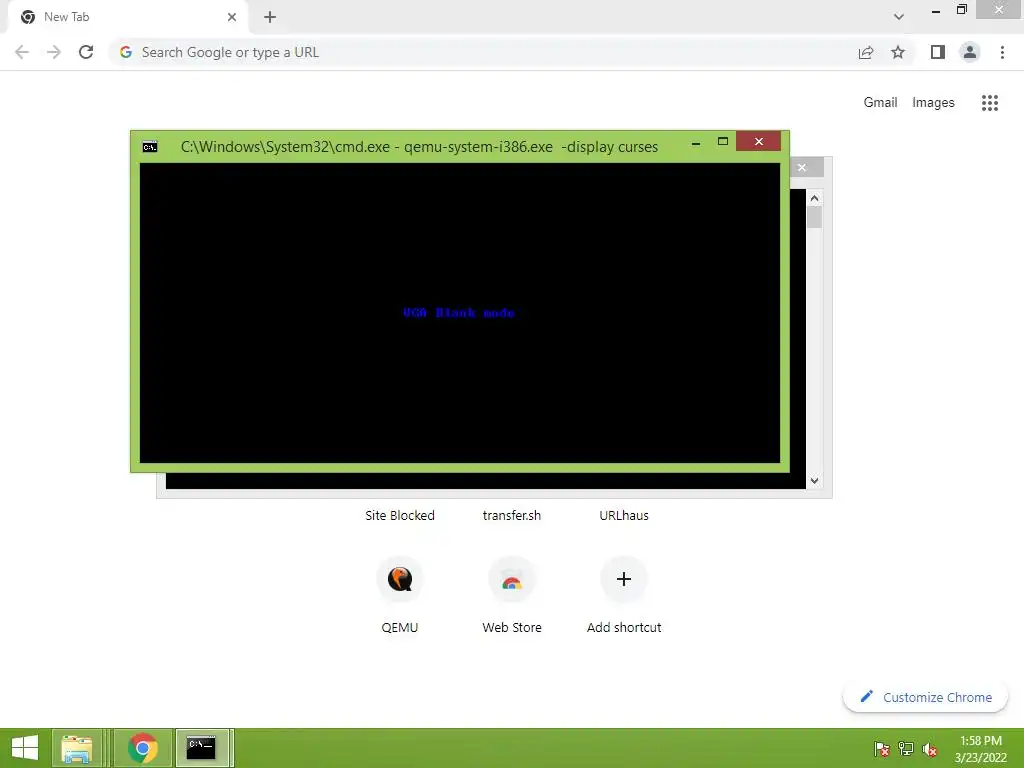The width and height of the screenshot is (1024, 768).
Task: Open the taskbar clock and date
Action: click(x=980, y=749)
